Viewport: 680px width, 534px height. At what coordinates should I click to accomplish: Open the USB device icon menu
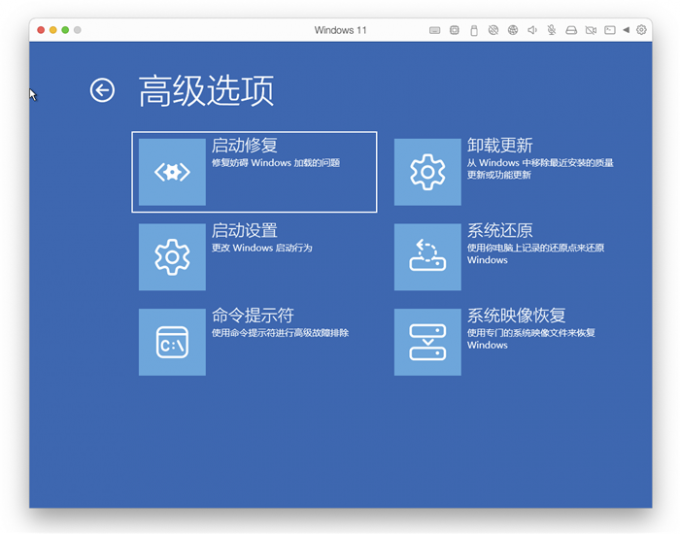click(474, 30)
